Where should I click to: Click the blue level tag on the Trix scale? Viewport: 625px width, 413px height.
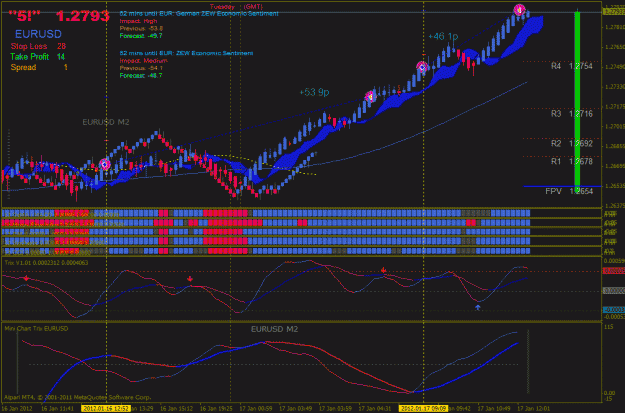614,310
